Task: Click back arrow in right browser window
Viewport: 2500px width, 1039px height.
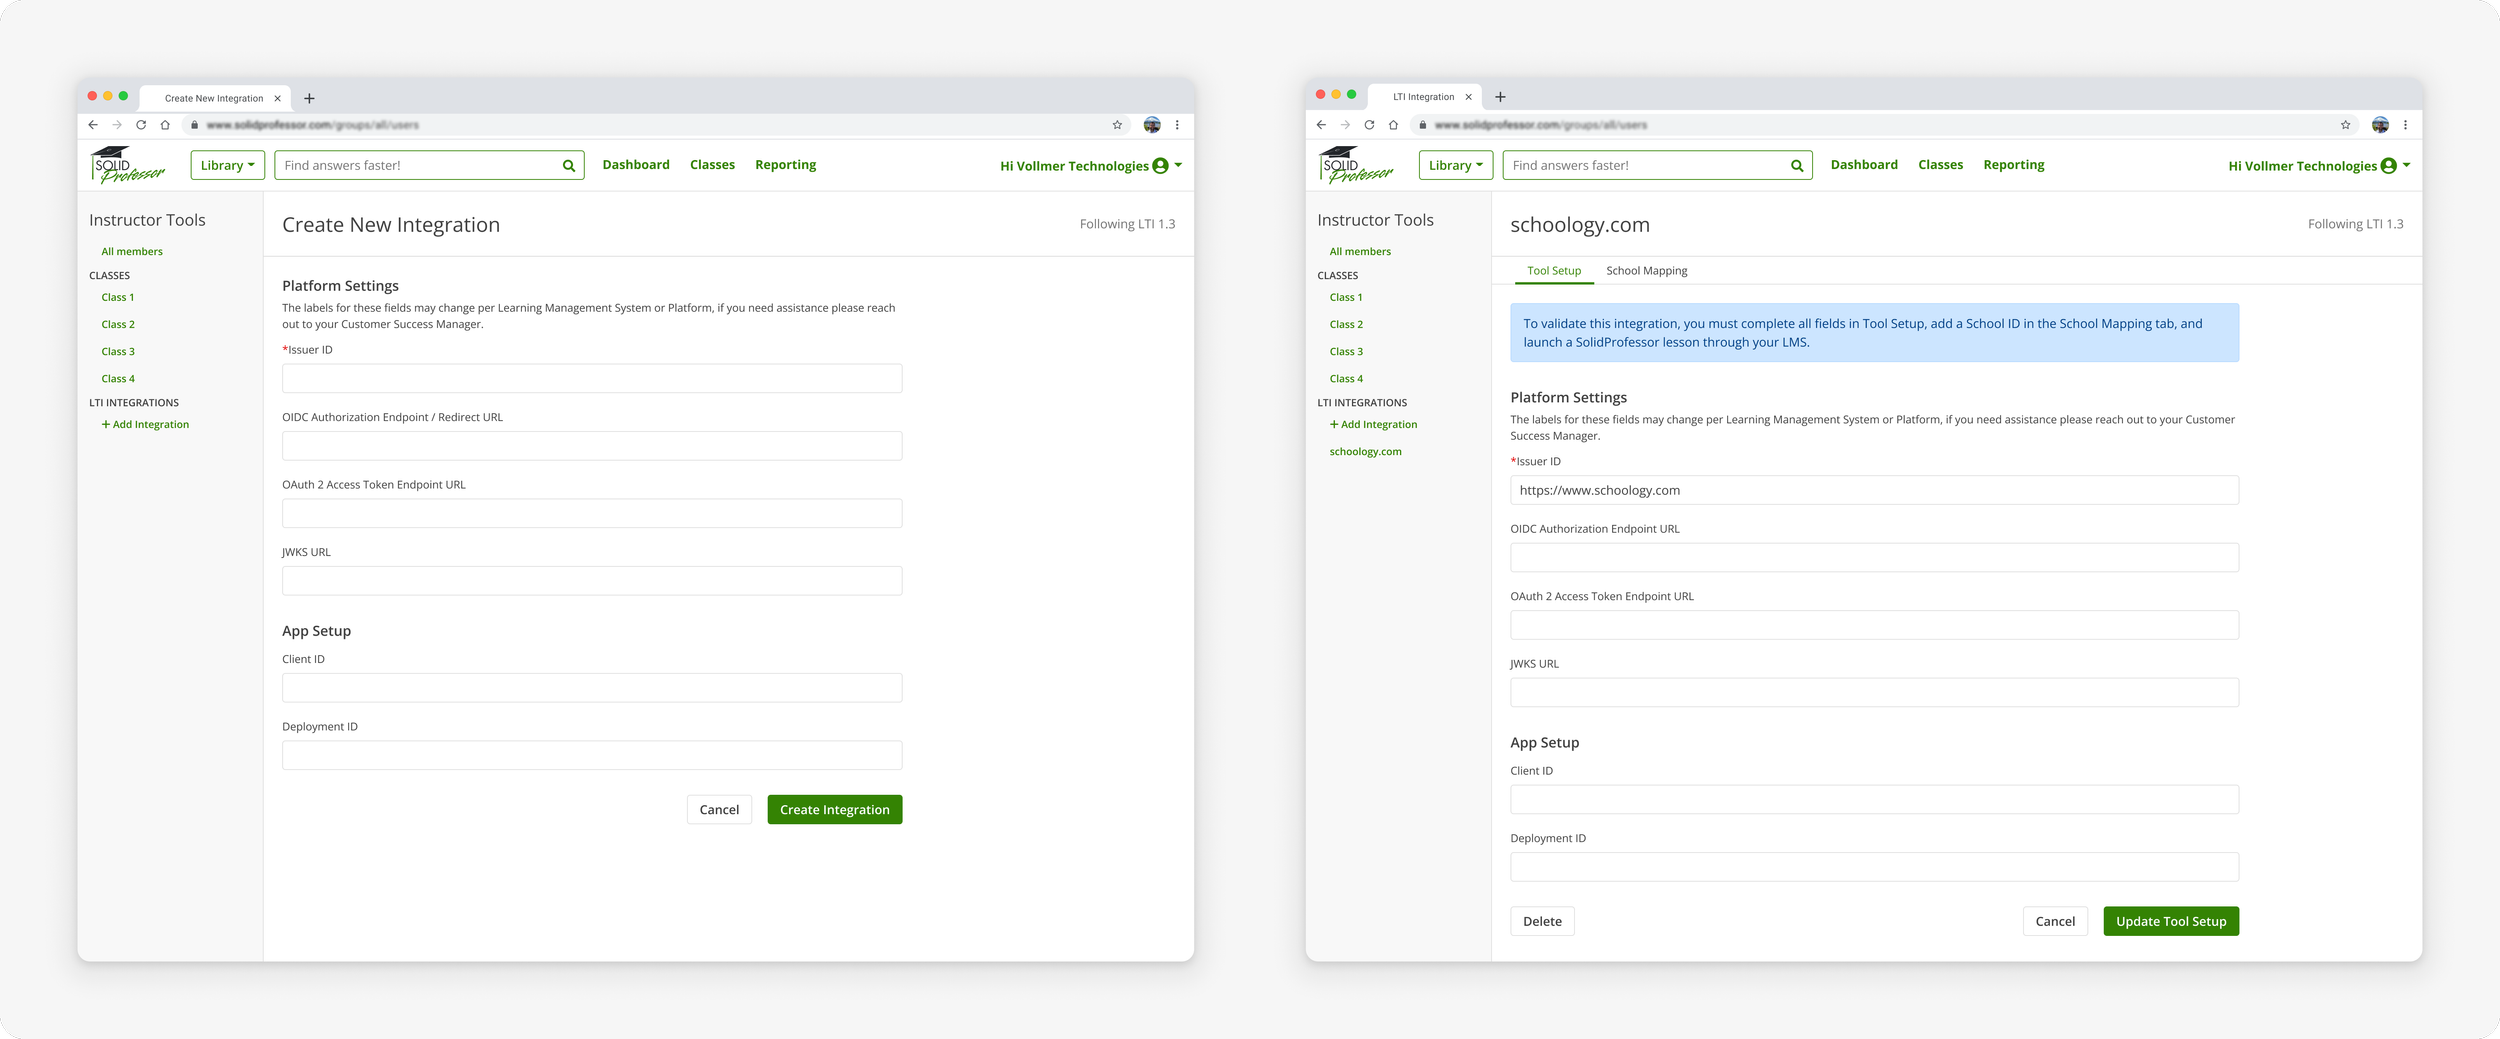Action: pyautogui.click(x=1321, y=125)
